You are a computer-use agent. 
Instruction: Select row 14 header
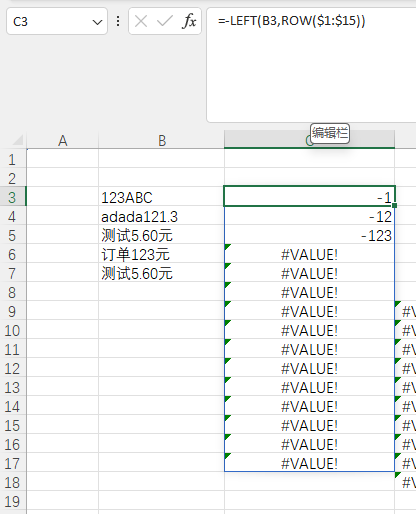(x=13, y=407)
